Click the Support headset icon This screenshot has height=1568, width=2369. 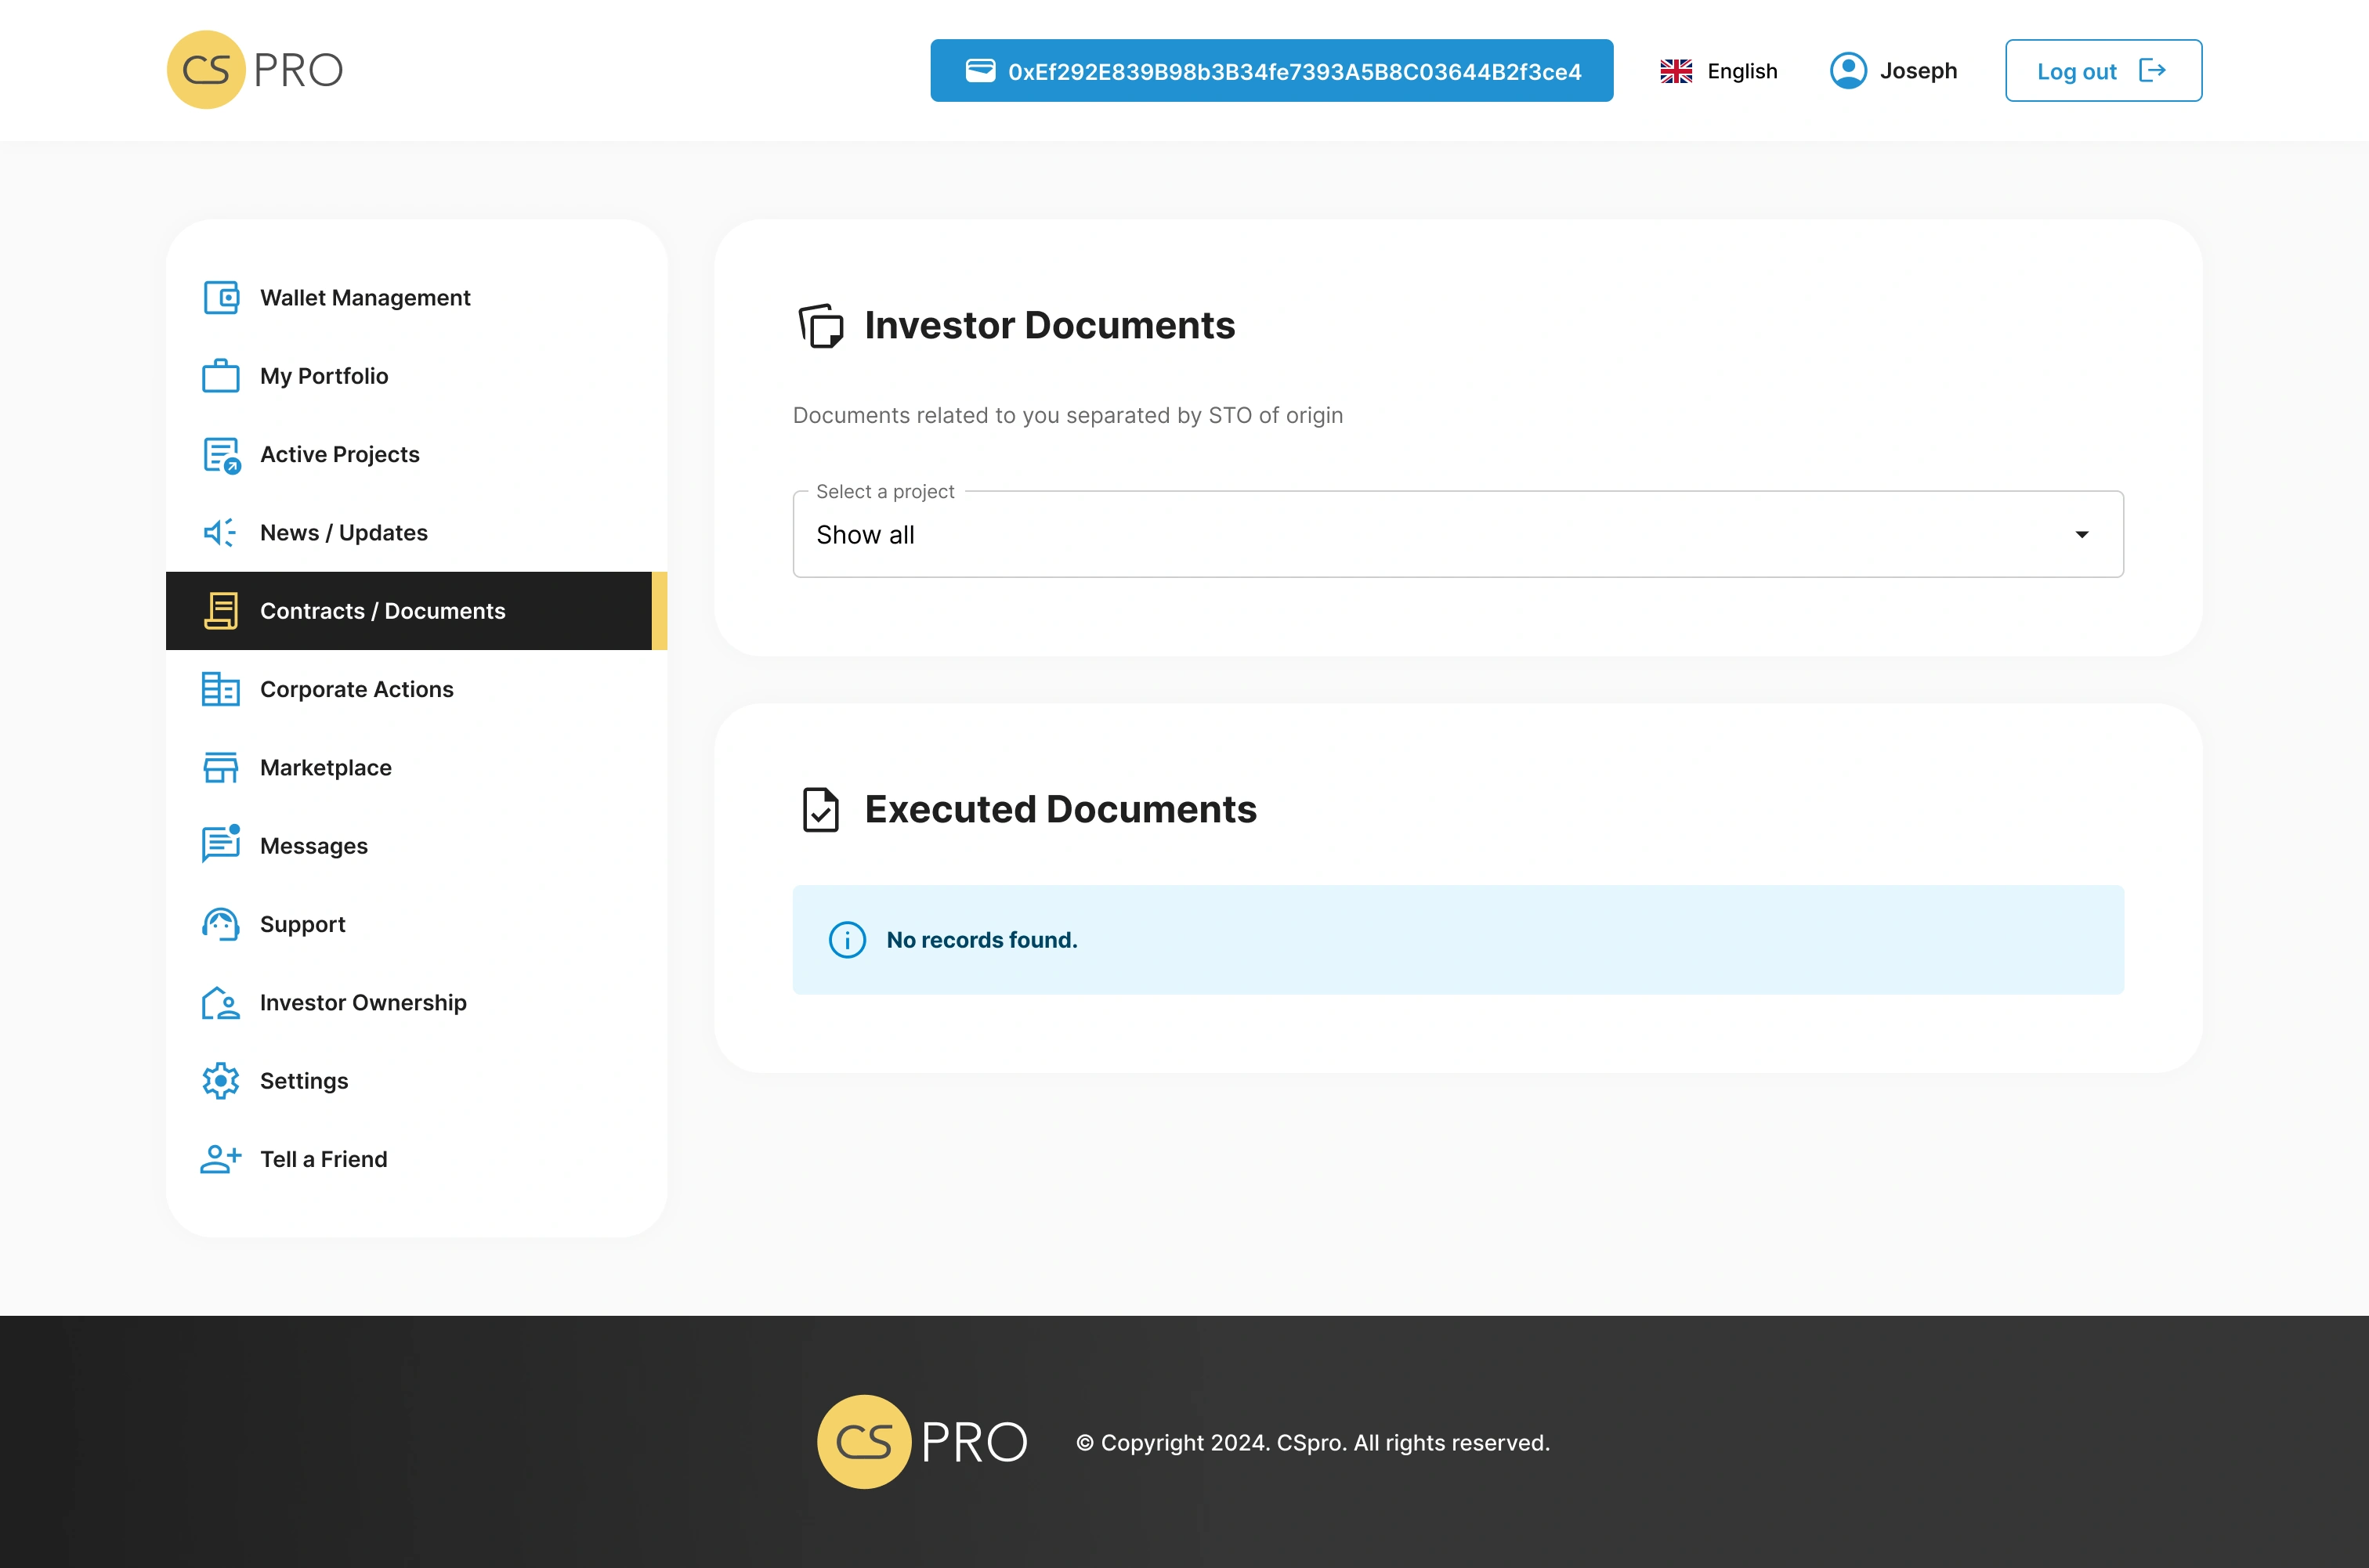coord(221,924)
